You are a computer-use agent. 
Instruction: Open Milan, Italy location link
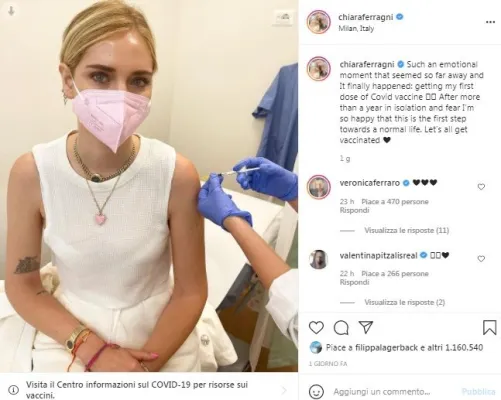click(356, 29)
